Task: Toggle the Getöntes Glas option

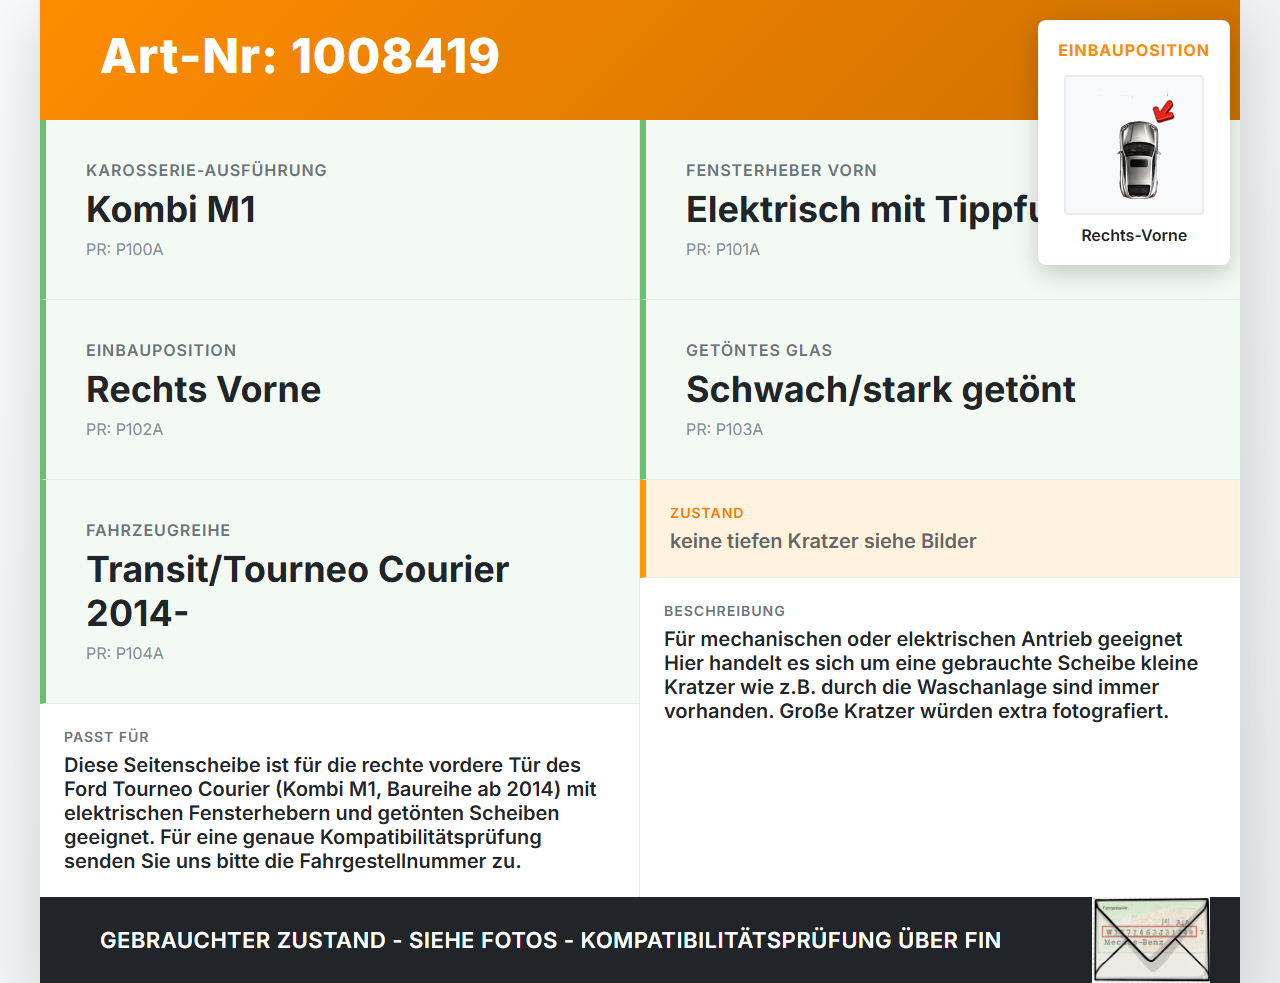Action: pos(880,390)
